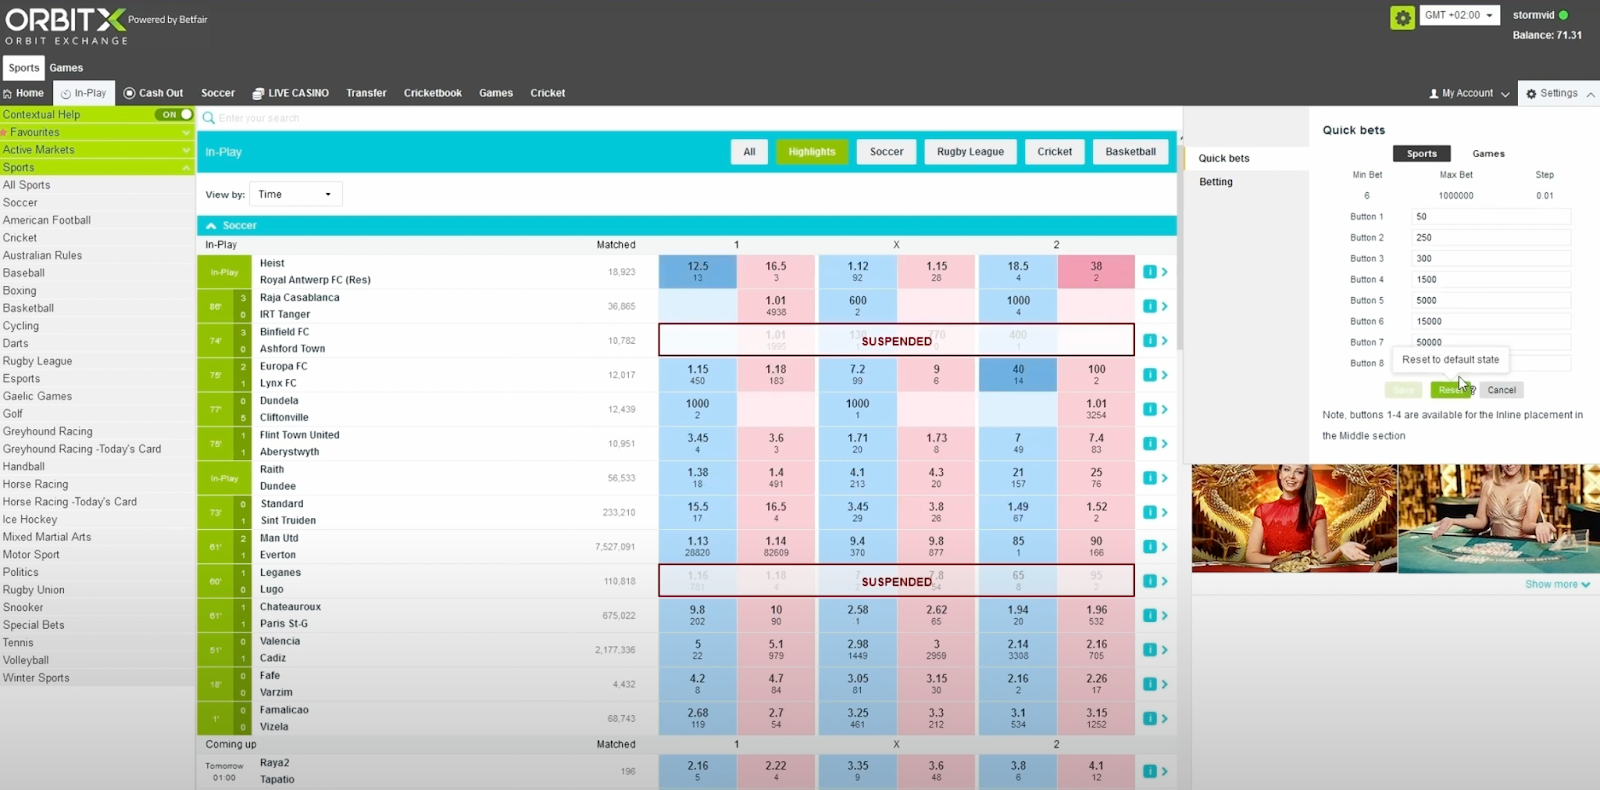Image resolution: width=1600 pixels, height=790 pixels.
Task: Click the Button 1 stake input field
Action: [1490, 217]
